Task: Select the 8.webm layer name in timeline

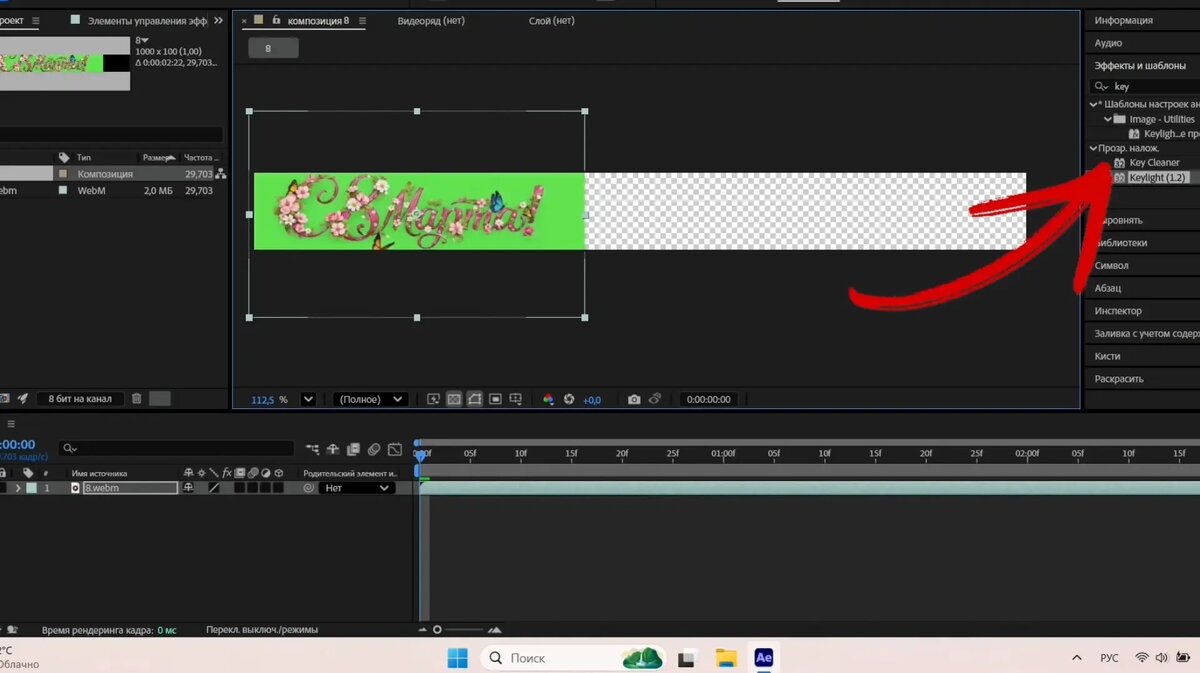Action: [130, 488]
